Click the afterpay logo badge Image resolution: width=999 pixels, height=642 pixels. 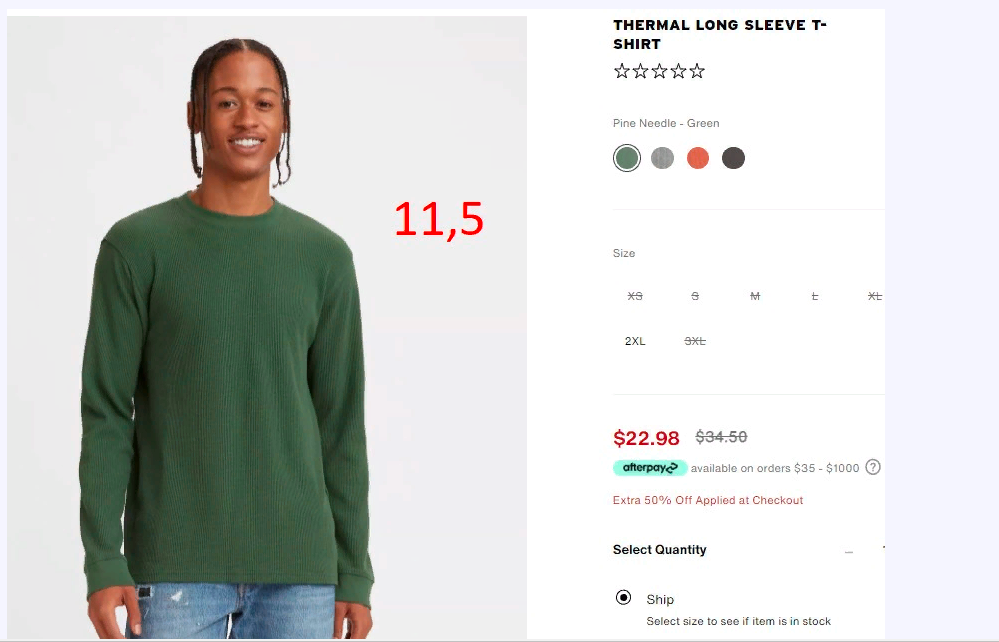650,467
